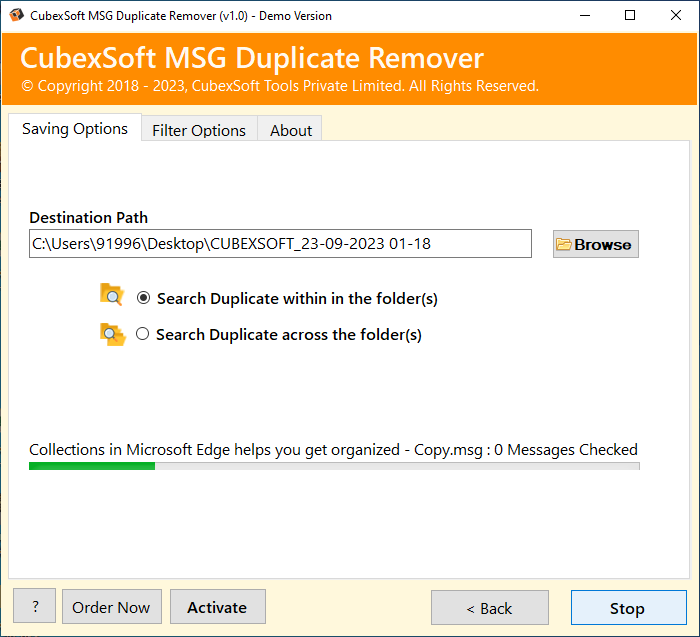Select Search Duplicate within in the folder(s)
This screenshot has height=637, width=700.
pos(144,298)
